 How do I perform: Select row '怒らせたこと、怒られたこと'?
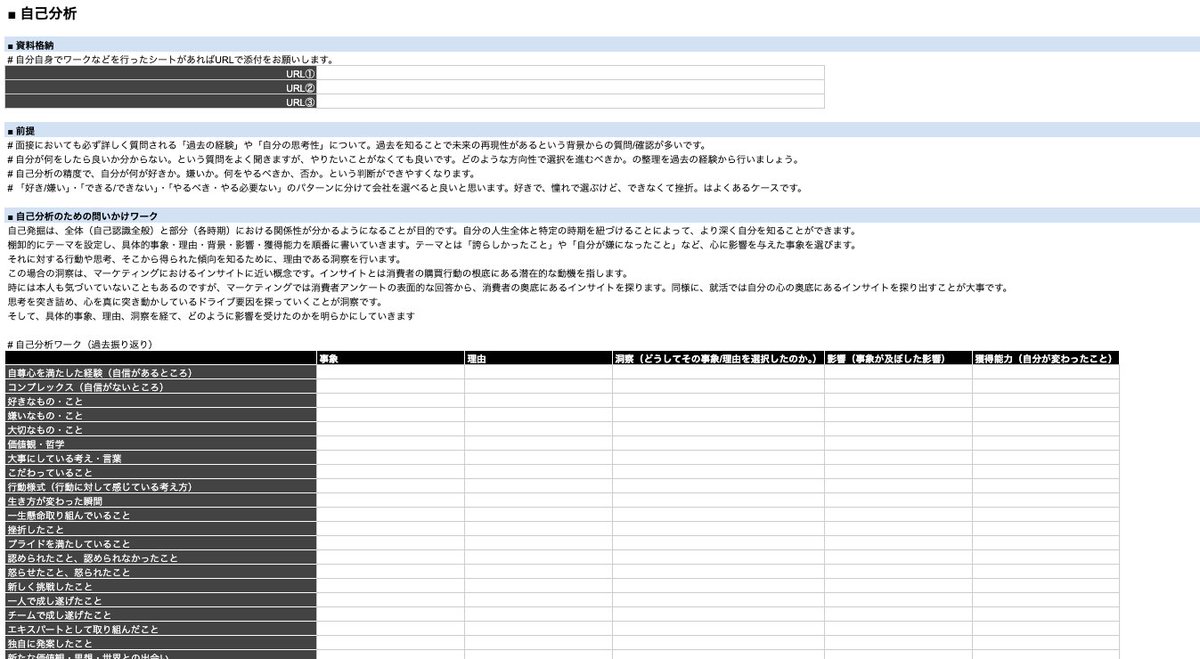click(x=161, y=572)
